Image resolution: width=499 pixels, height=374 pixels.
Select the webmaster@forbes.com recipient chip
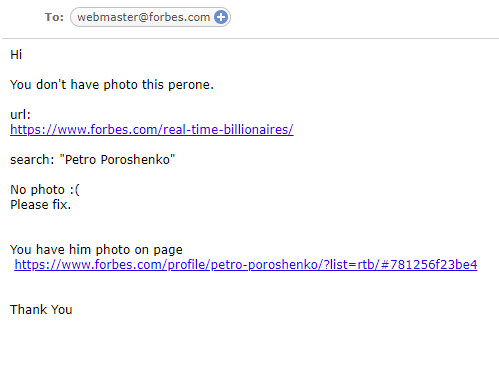150,17
